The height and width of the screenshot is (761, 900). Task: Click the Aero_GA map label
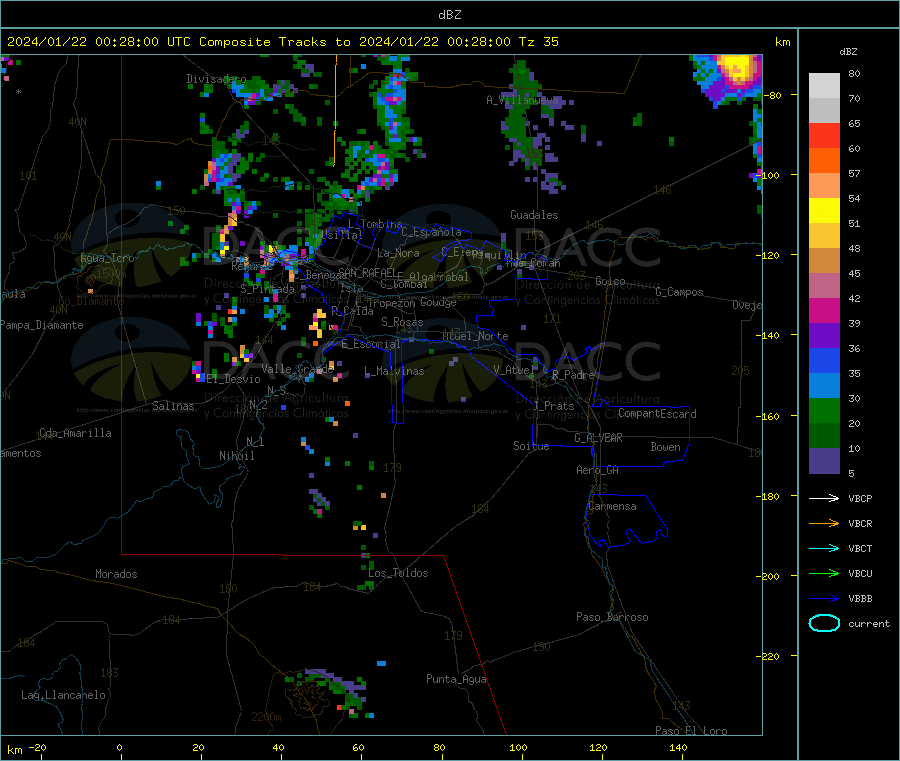pos(598,470)
